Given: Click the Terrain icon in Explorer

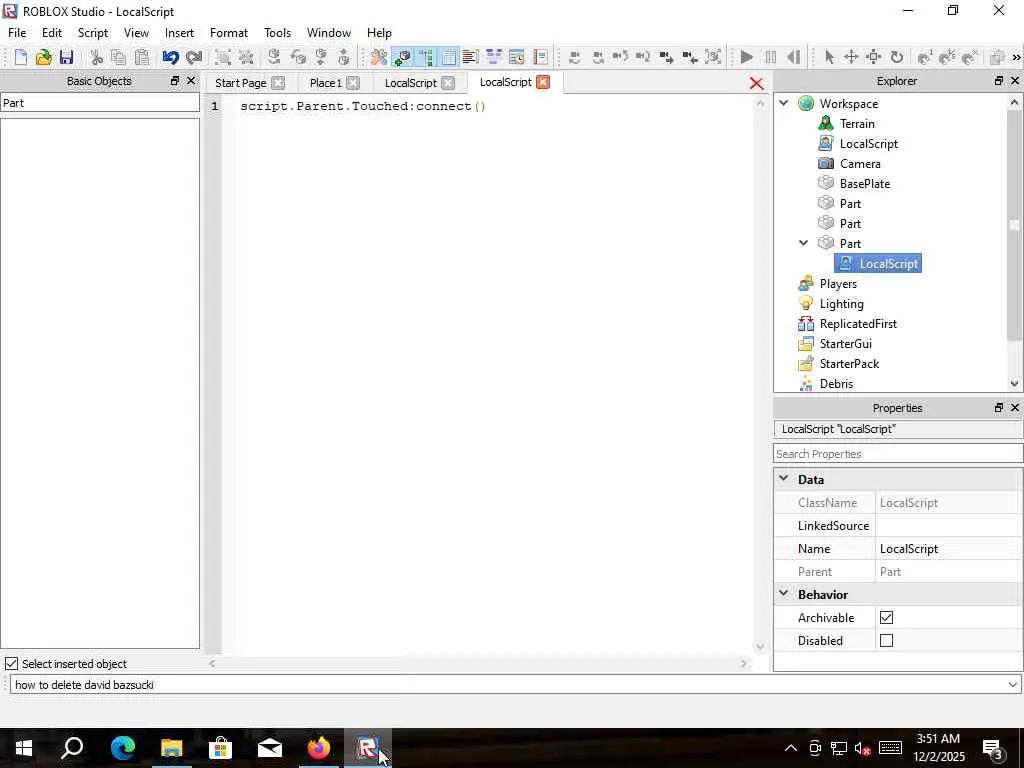Looking at the screenshot, I should click(x=825, y=123).
